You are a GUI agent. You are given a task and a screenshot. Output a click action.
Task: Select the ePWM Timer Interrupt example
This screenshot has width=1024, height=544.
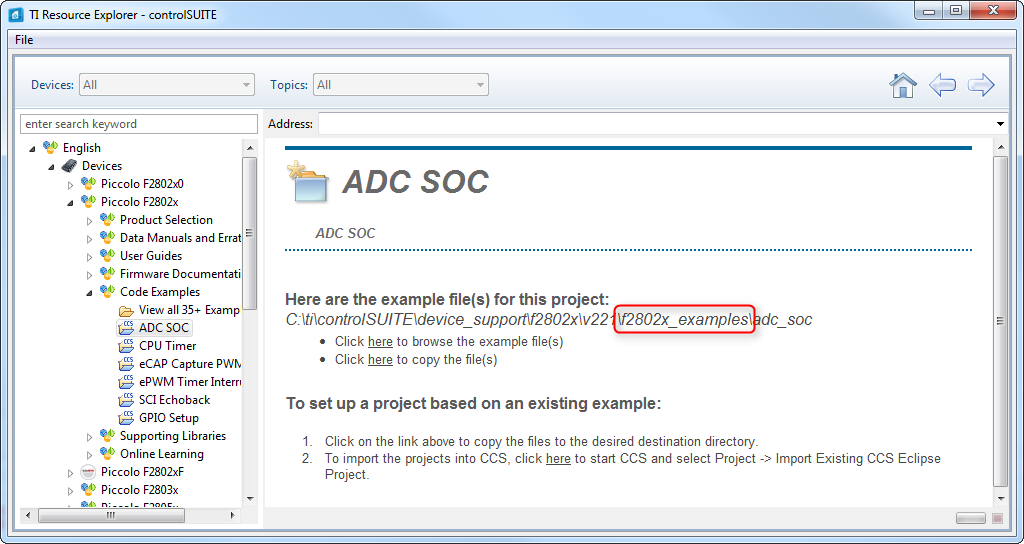coord(190,382)
